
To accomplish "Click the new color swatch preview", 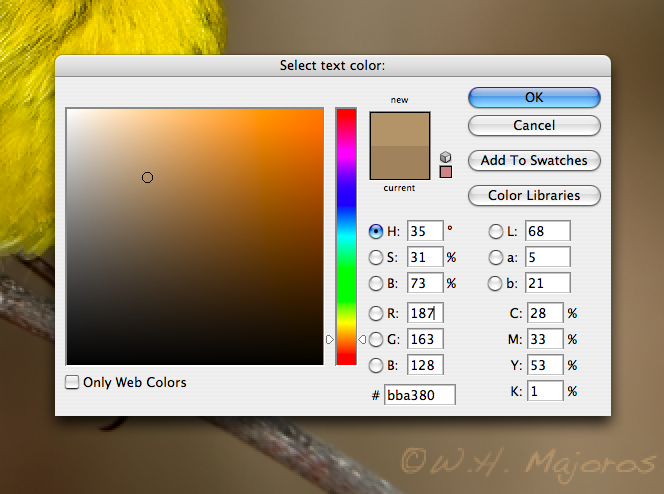I will click(400, 130).
